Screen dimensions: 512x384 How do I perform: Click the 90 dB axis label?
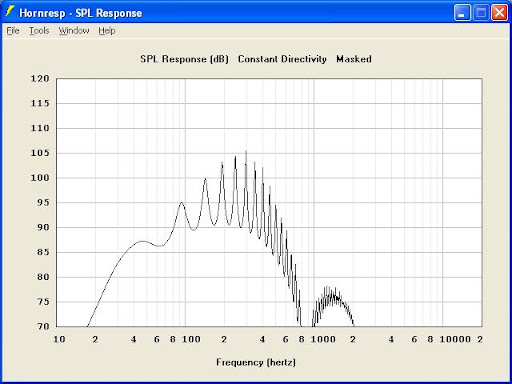coord(43,227)
